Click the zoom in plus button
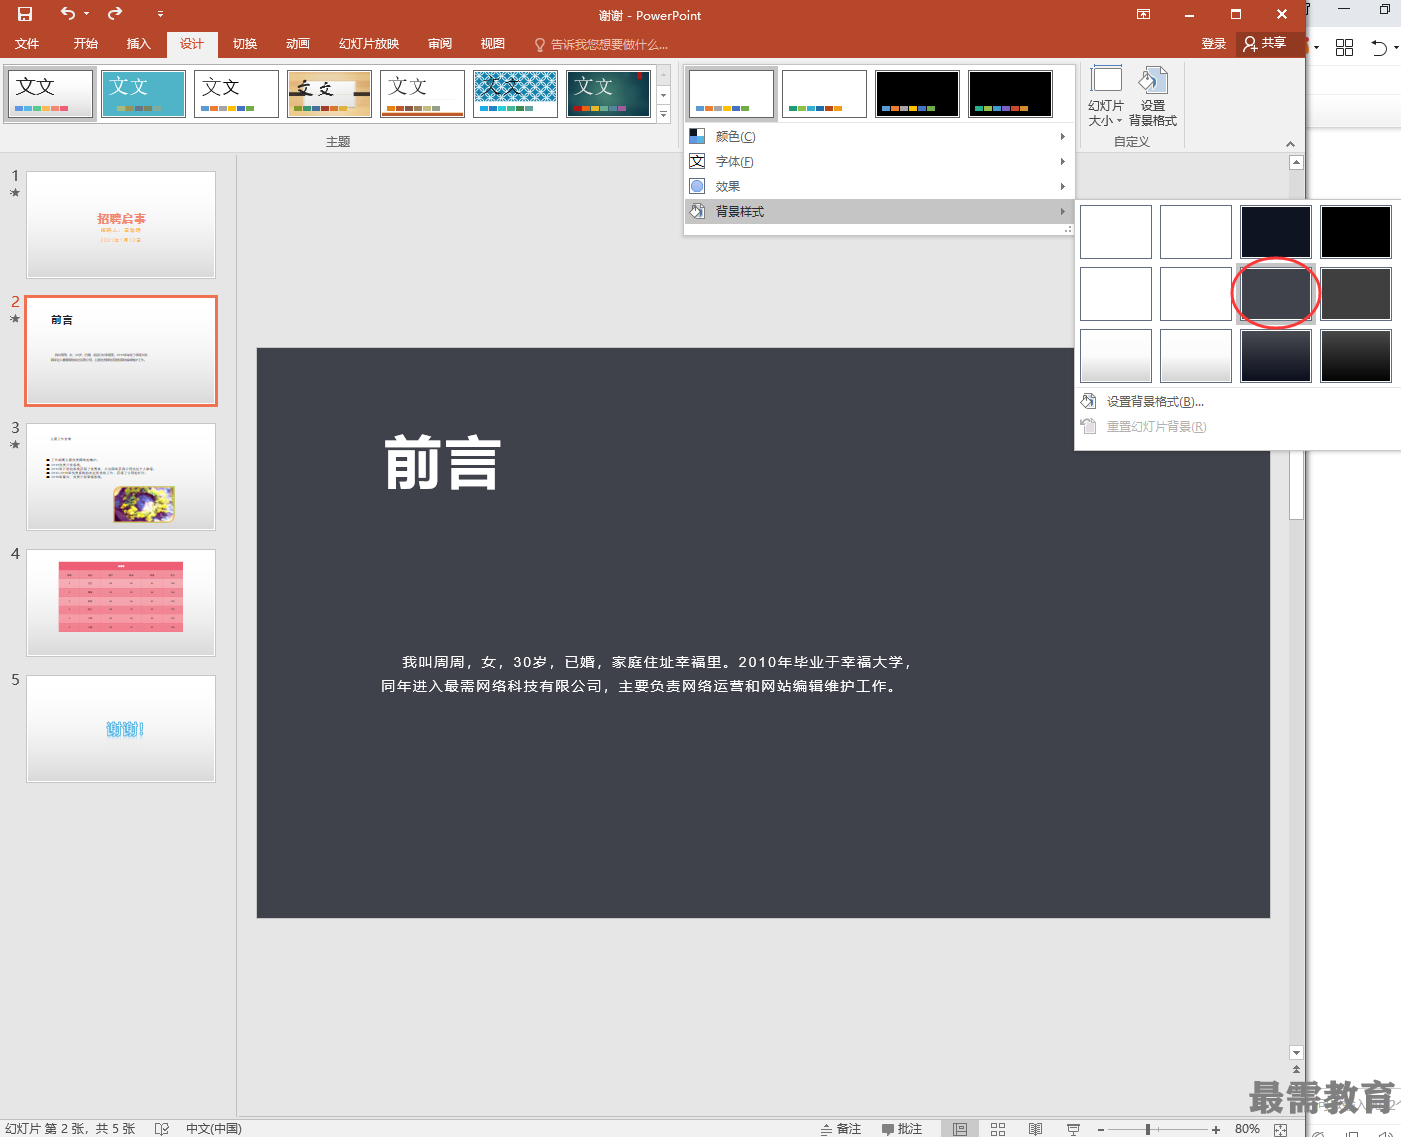Viewport: 1401px width, 1137px height. coord(1216,1129)
